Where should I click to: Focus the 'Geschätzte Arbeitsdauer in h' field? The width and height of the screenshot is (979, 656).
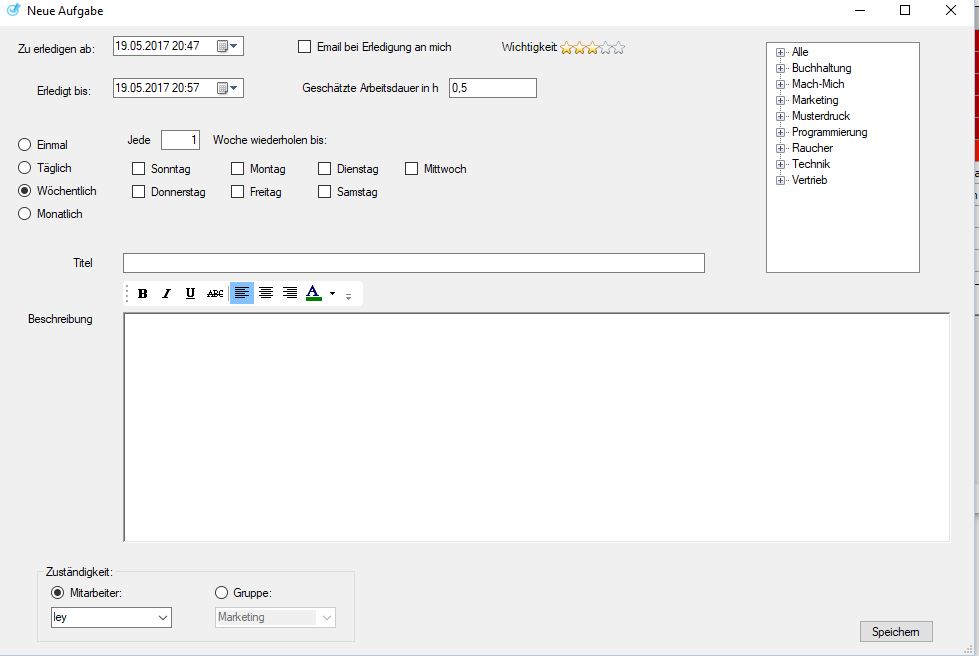(x=493, y=88)
